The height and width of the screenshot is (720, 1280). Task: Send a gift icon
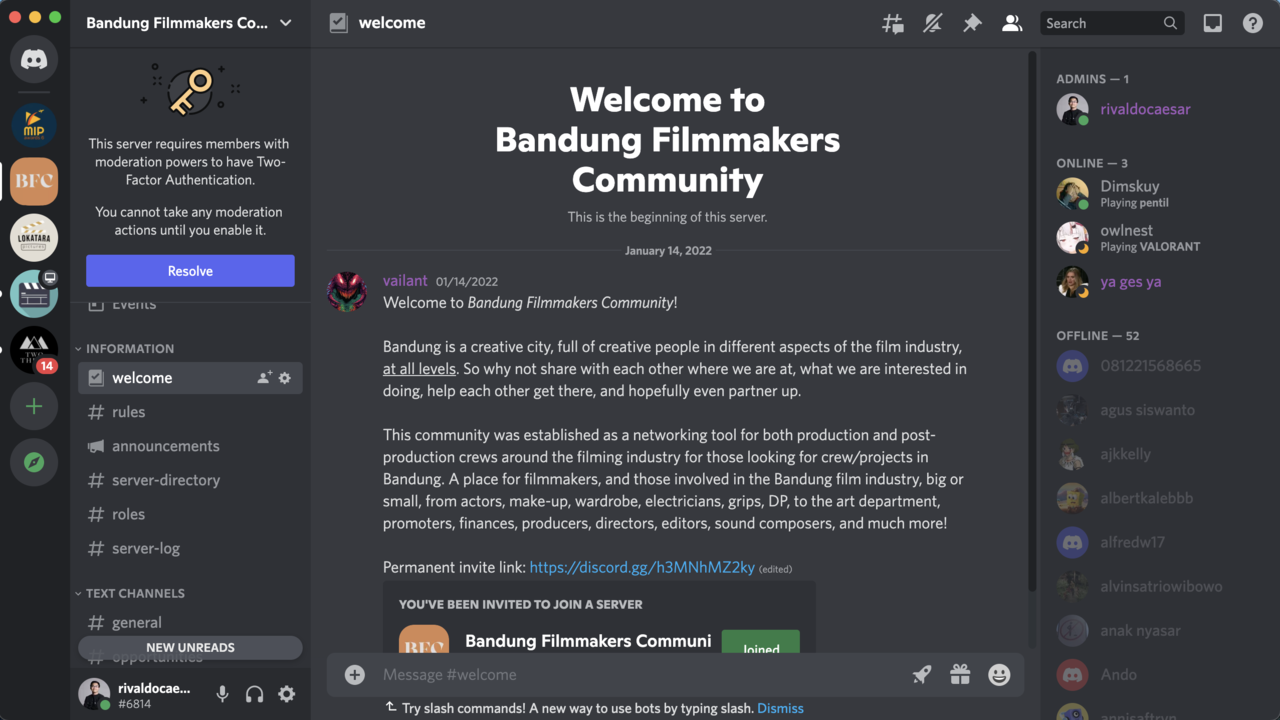tap(960, 675)
